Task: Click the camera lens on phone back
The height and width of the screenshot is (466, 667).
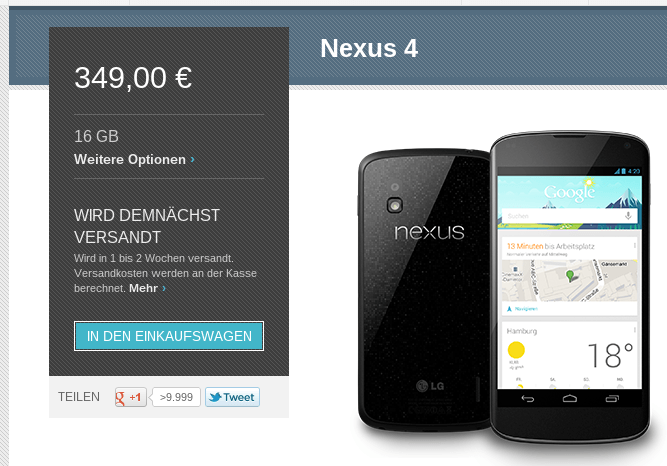Action: (x=395, y=205)
